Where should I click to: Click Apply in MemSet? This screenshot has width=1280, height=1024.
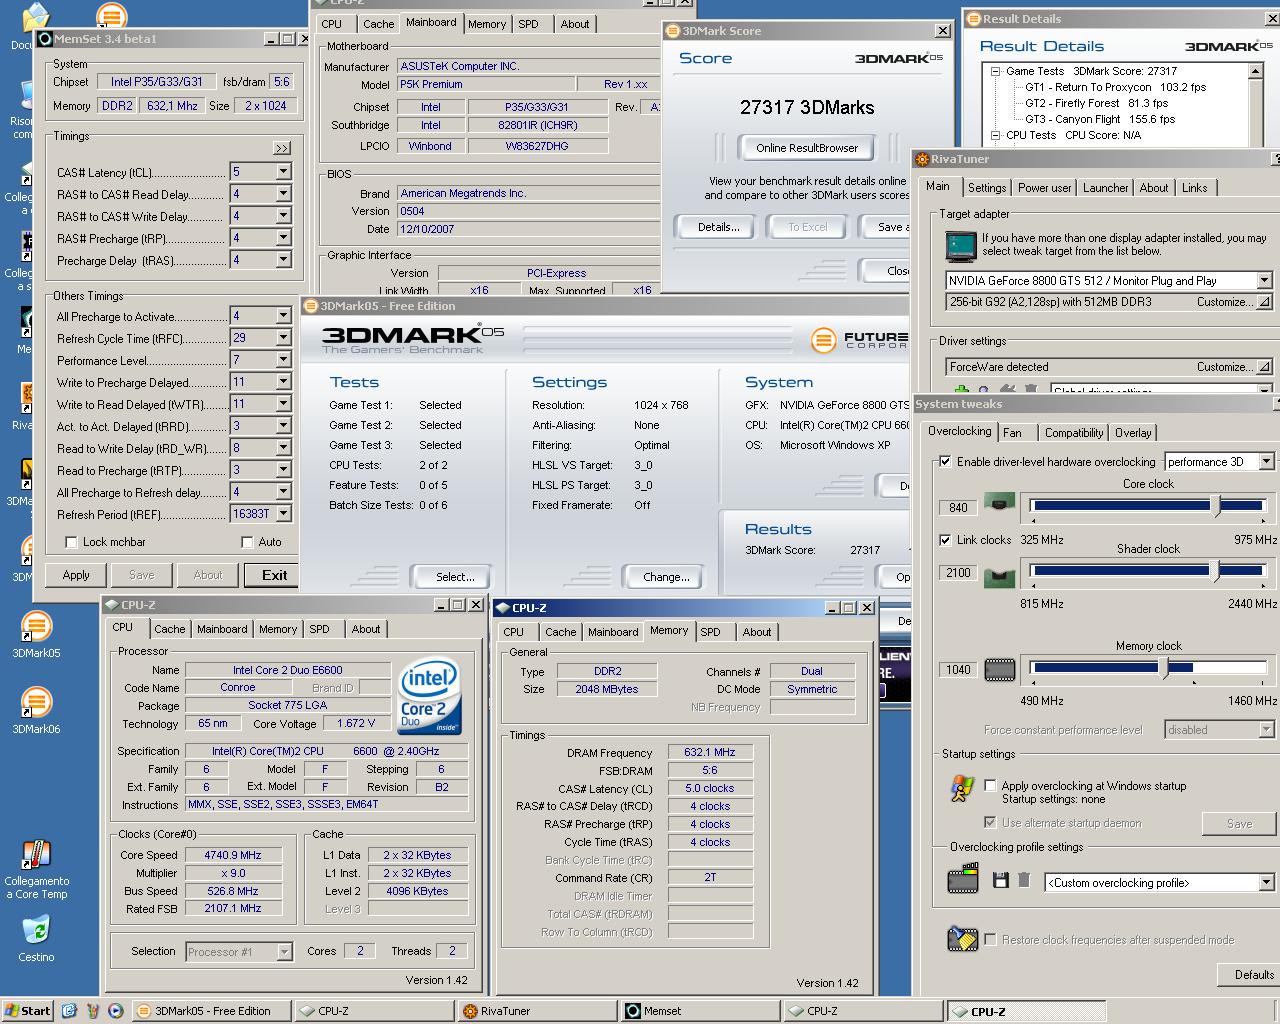[x=76, y=575]
